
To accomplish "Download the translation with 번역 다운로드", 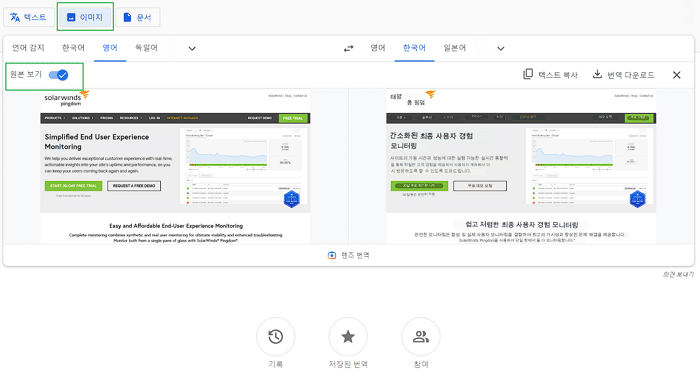I will 623,75.
